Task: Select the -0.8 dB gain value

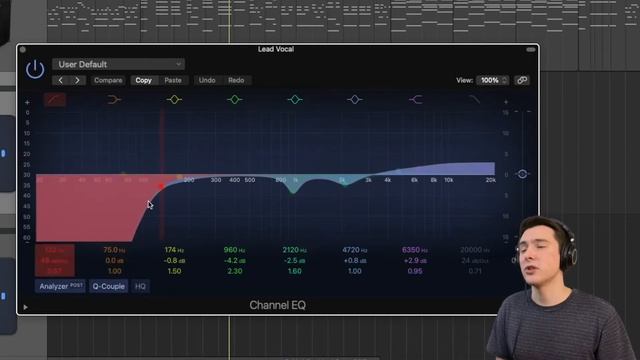Action: click(x=174, y=260)
